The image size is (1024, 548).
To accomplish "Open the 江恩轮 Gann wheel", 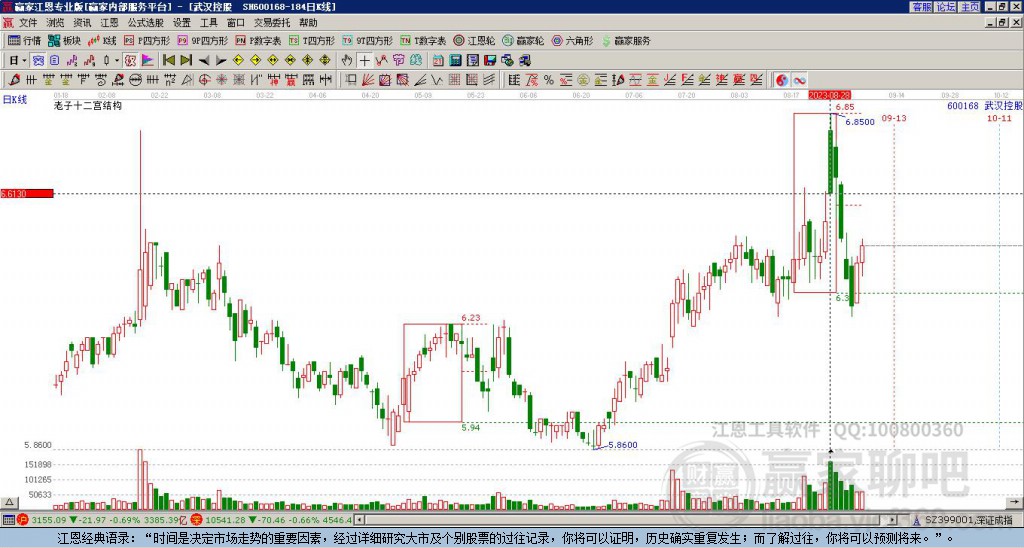I will point(475,40).
